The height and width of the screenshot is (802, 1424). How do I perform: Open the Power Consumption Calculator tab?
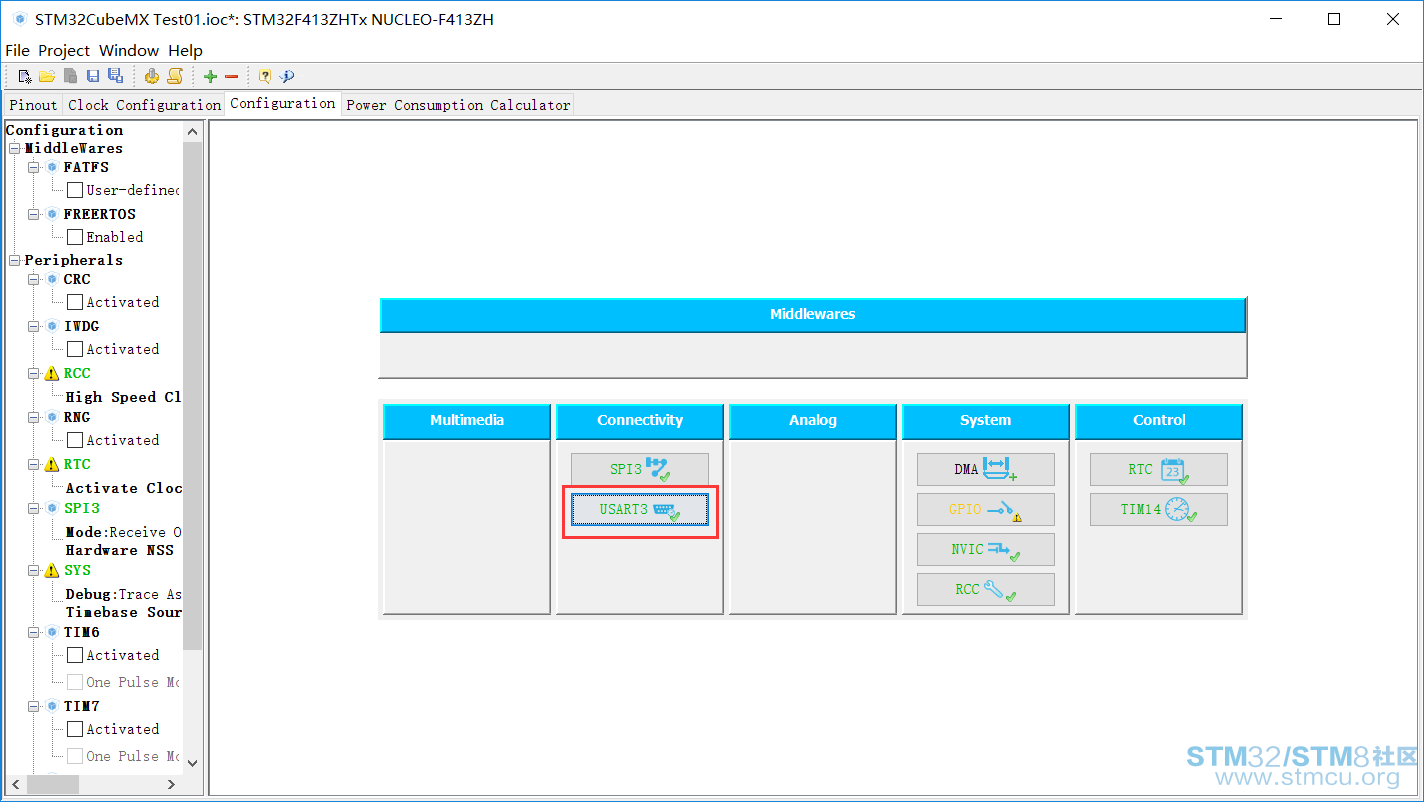click(x=458, y=105)
